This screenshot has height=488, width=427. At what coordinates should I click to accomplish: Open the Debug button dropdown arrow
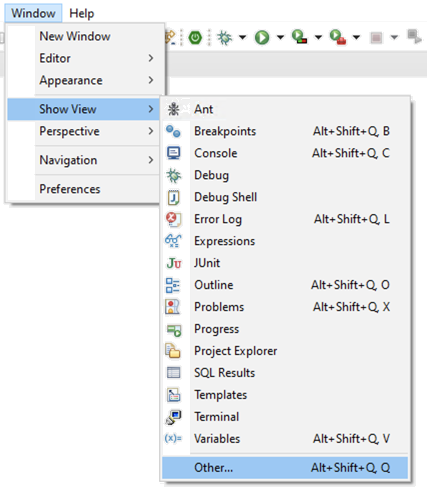tap(243, 37)
